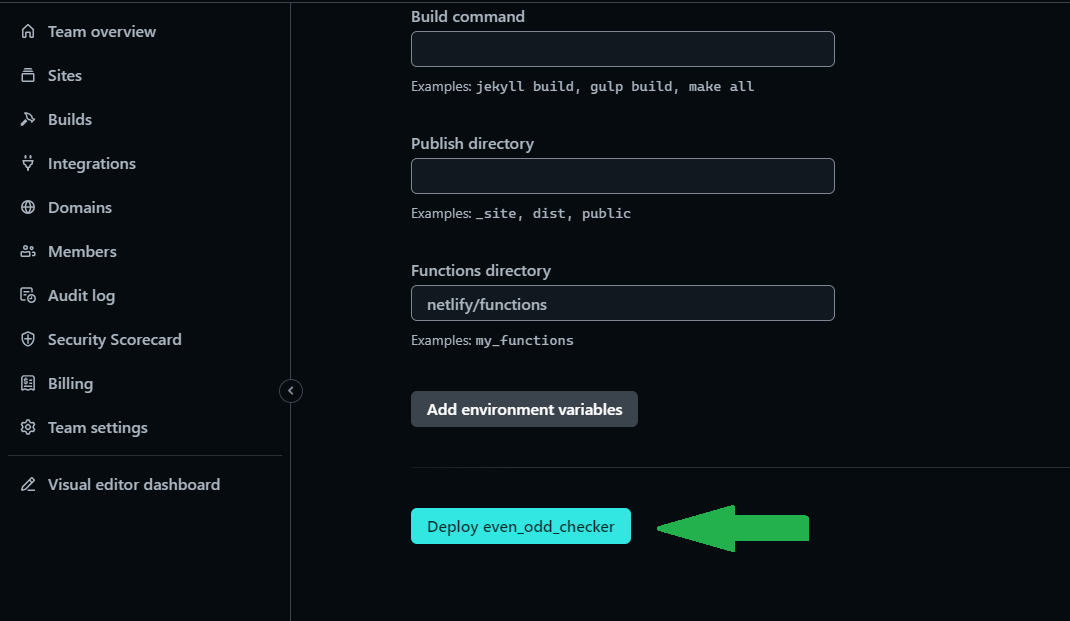Click the Members people icon
The width and height of the screenshot is (1070, 621).
point(28,252)
